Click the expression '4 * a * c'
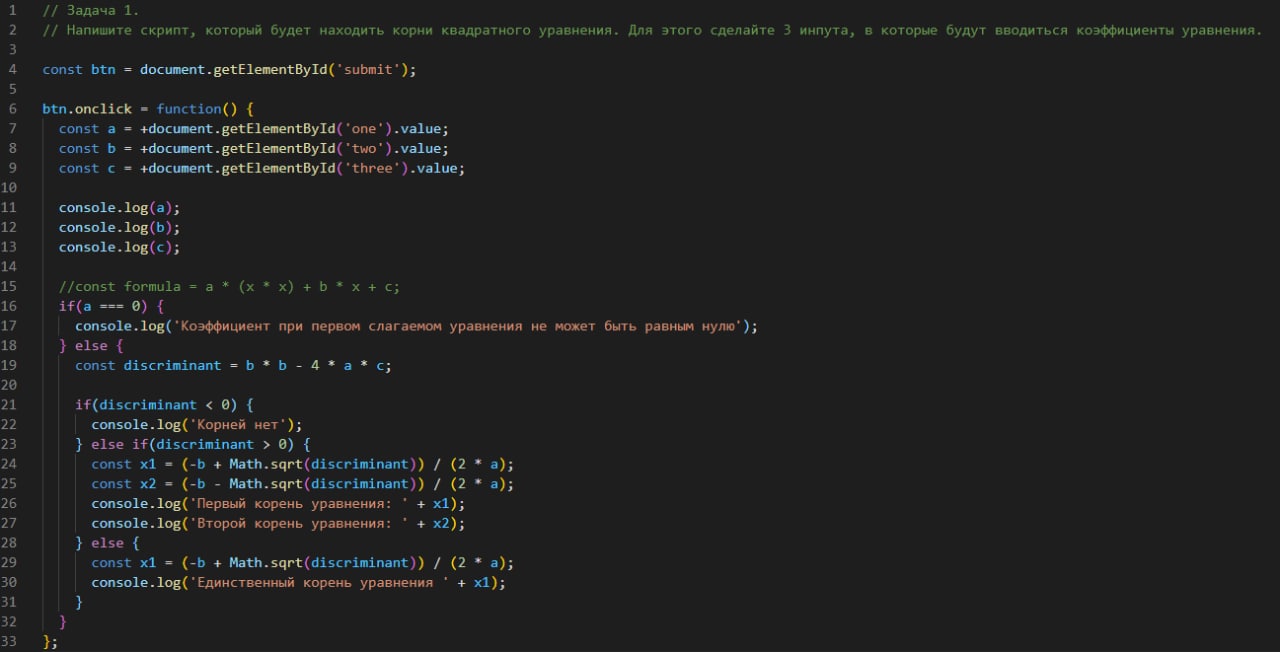Viewport: 1280px width, 652px height. [347, 366]
